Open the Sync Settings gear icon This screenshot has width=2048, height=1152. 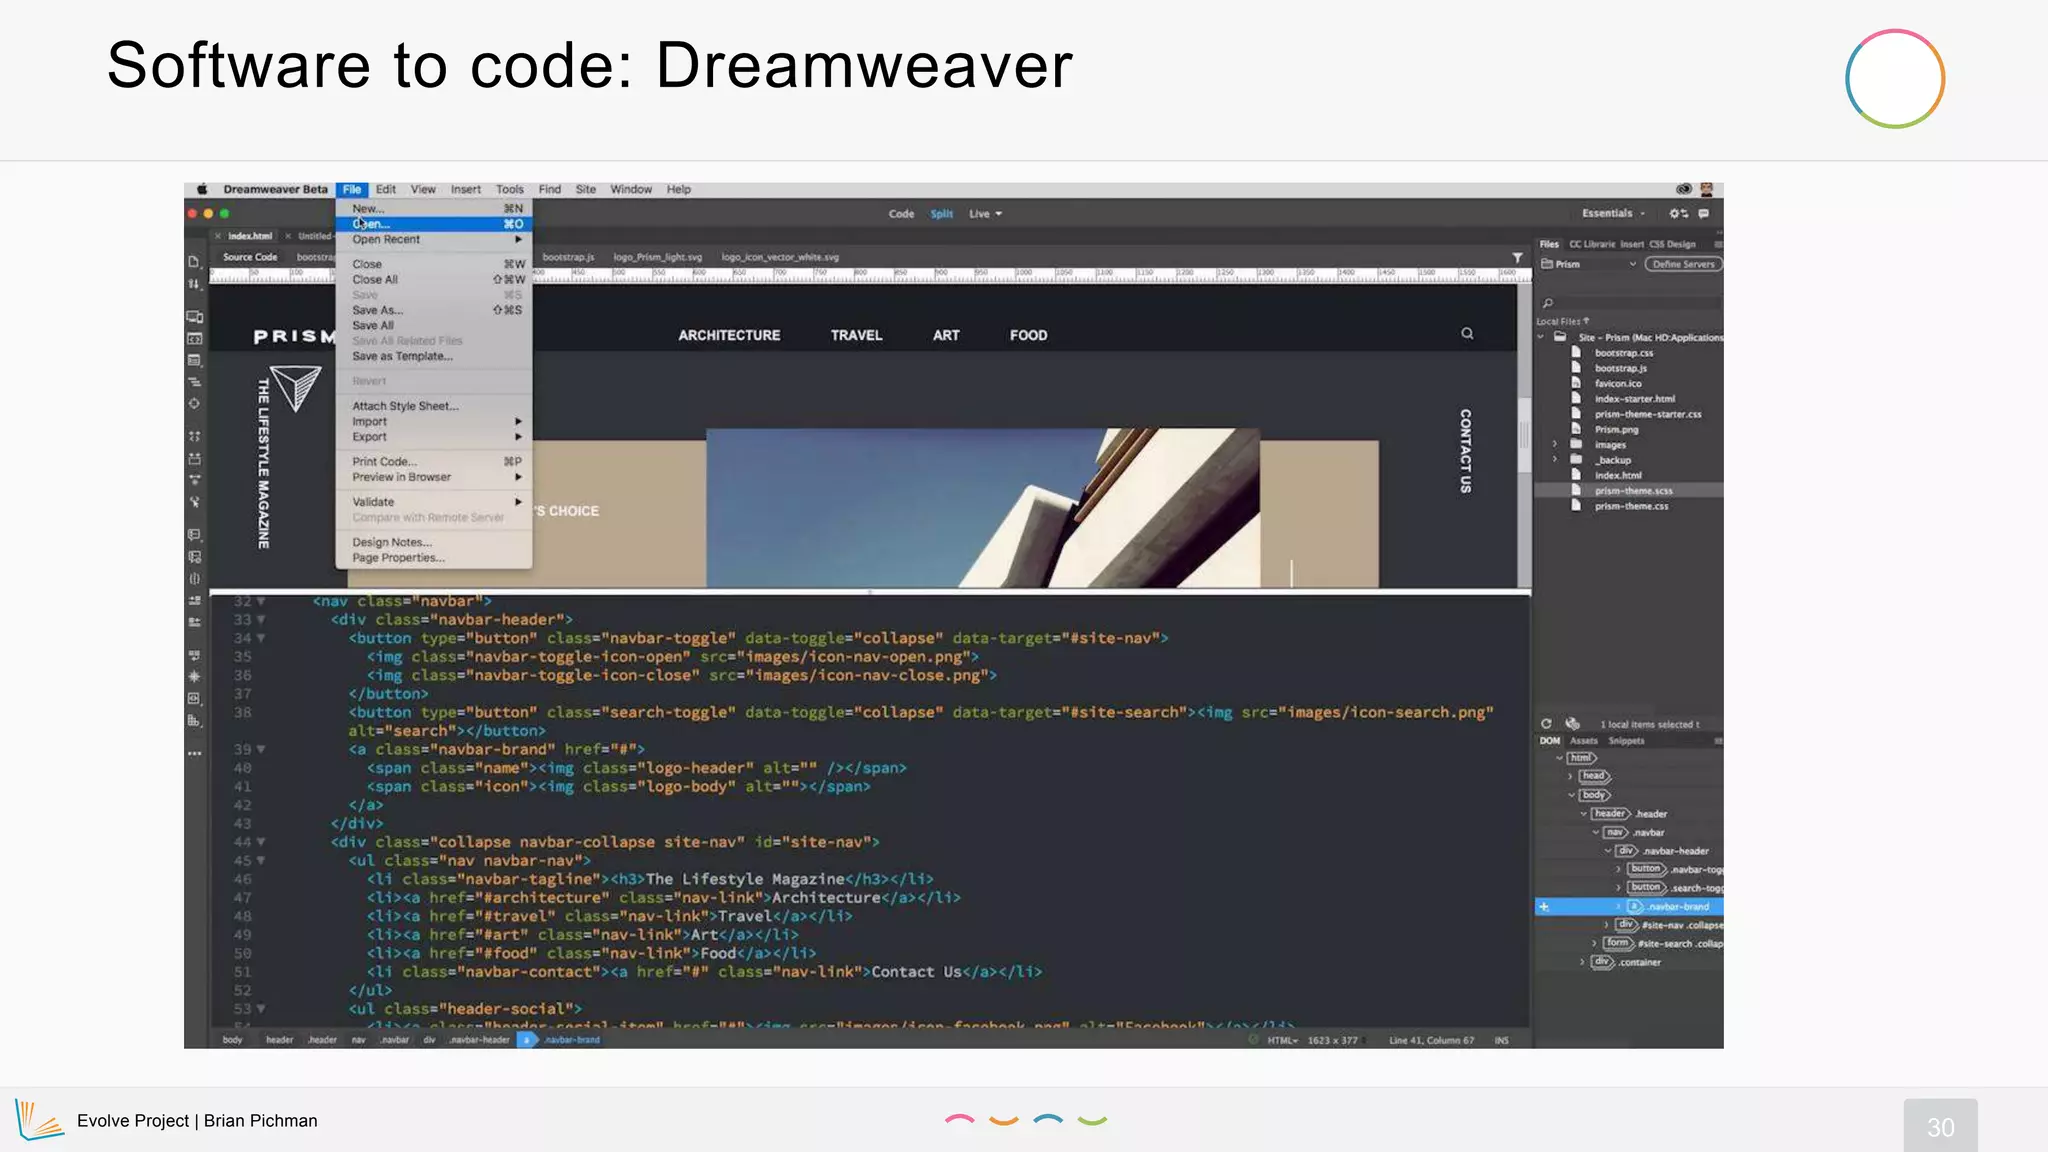[1678, 213]
